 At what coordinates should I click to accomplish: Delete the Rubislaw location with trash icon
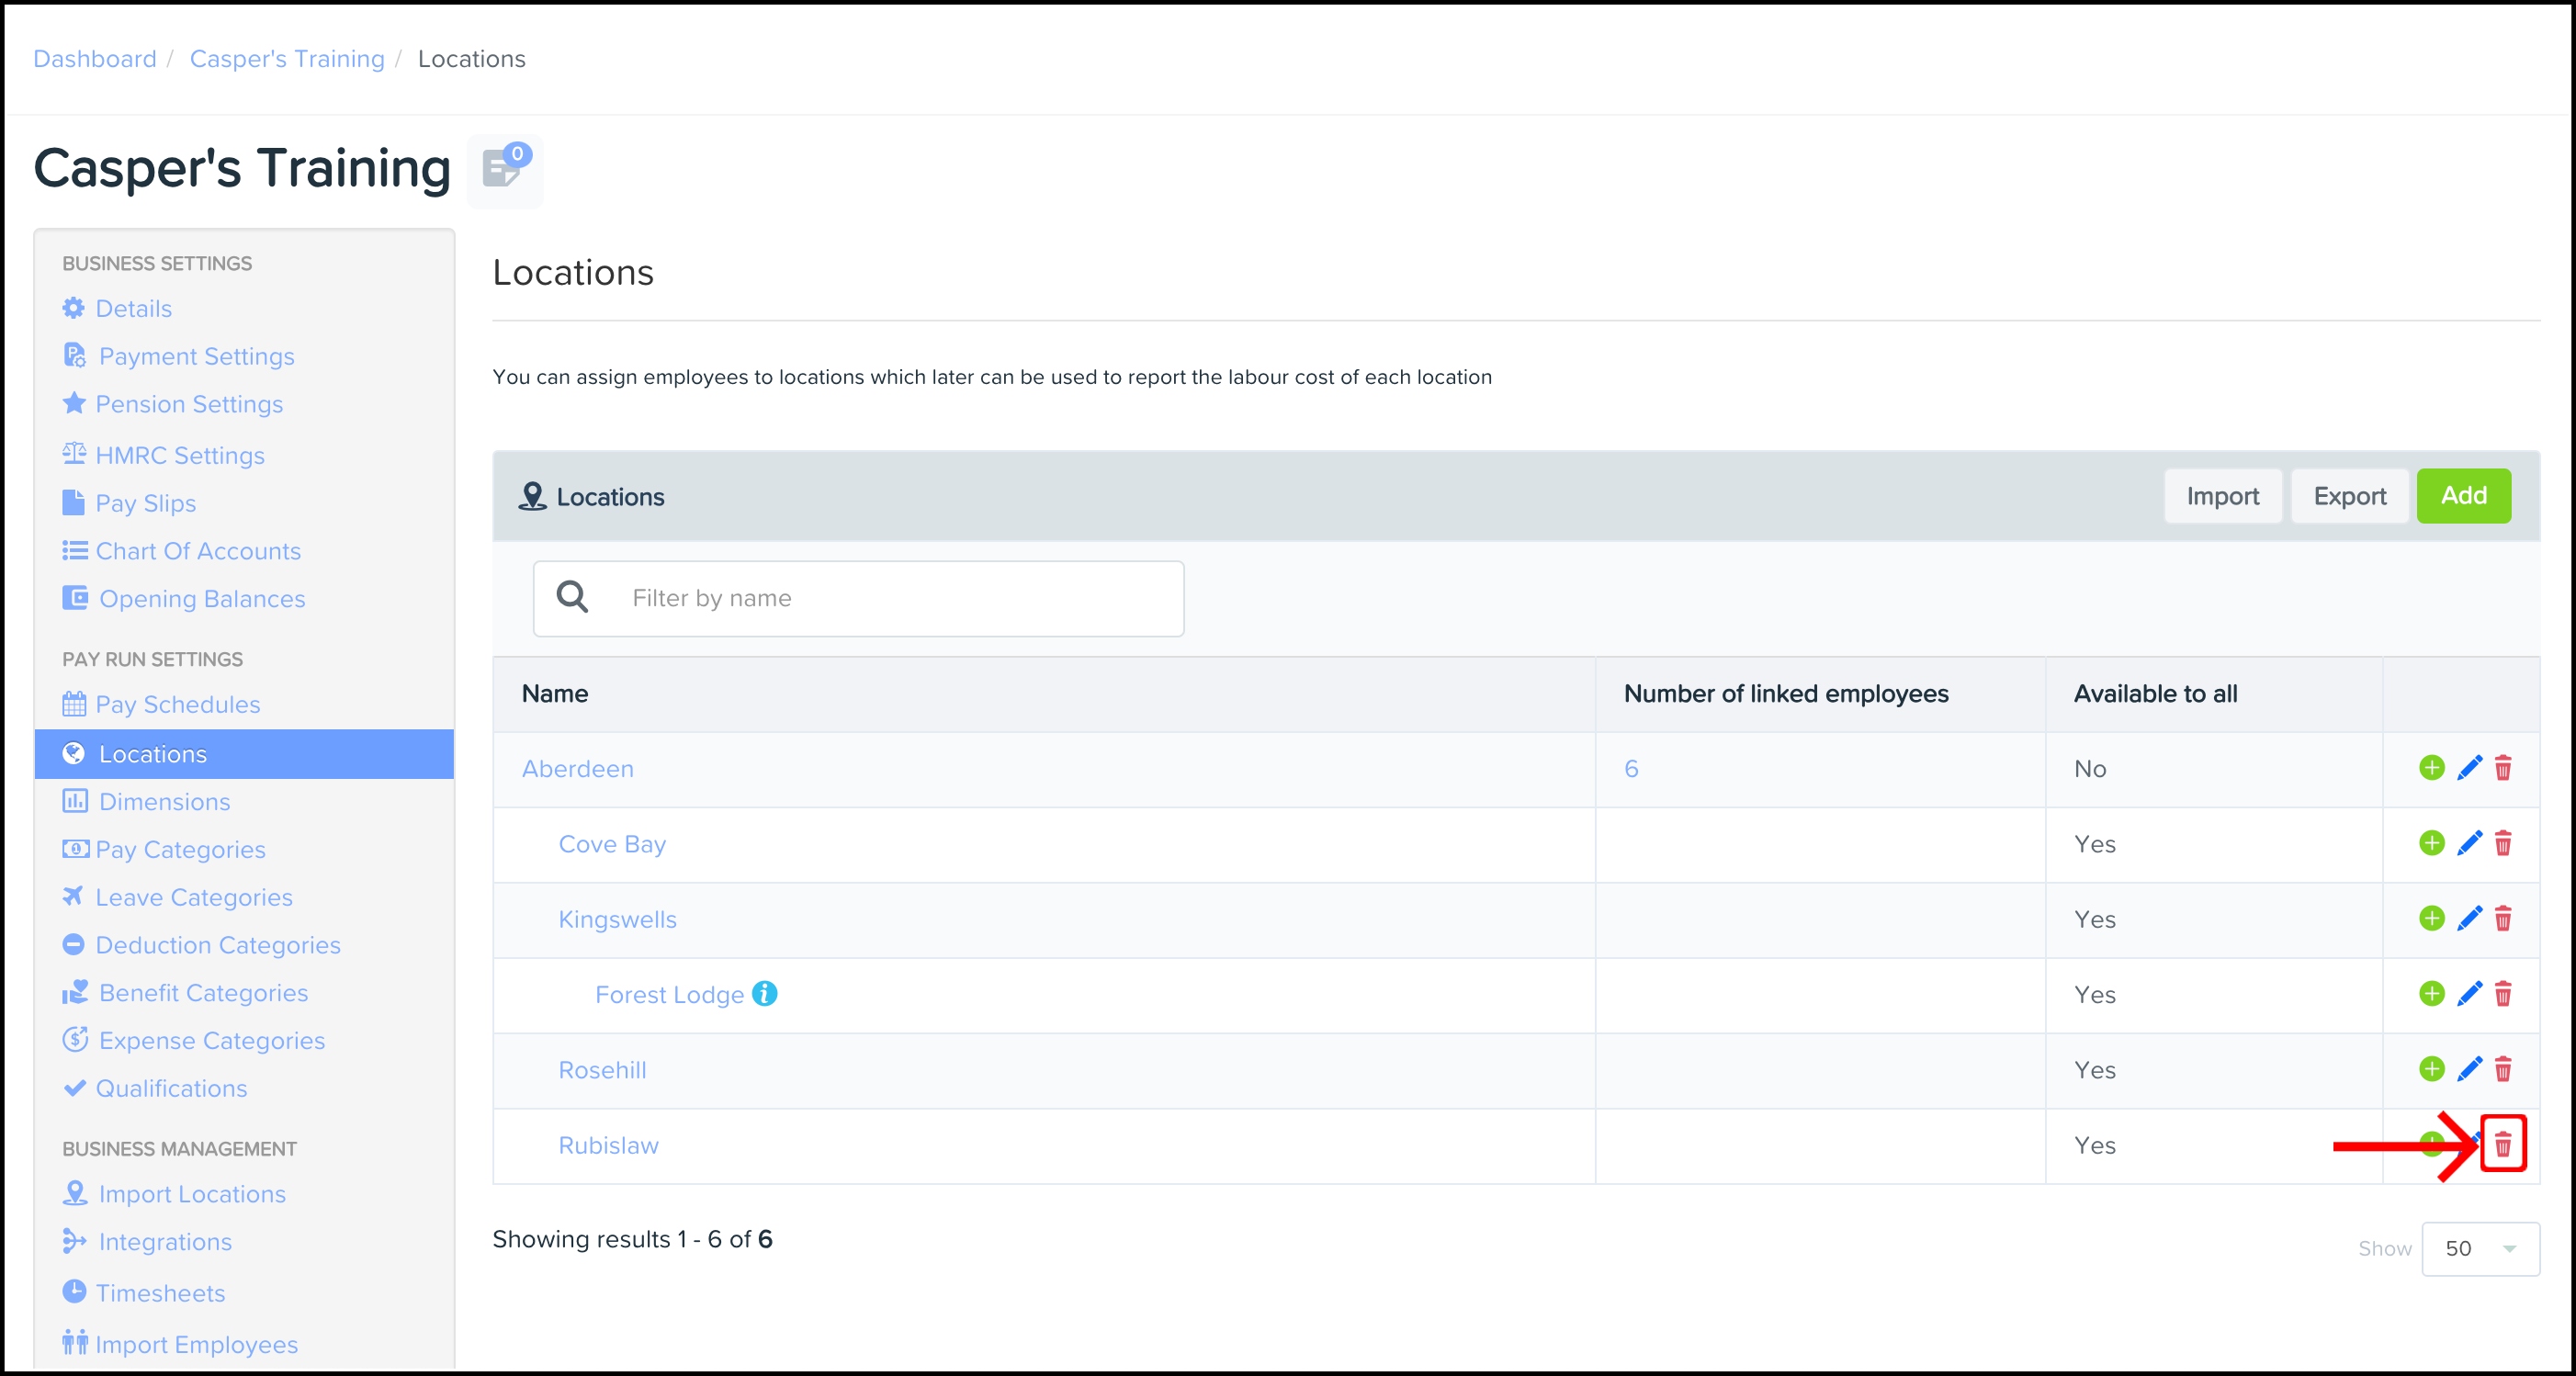[2502, 1144]
